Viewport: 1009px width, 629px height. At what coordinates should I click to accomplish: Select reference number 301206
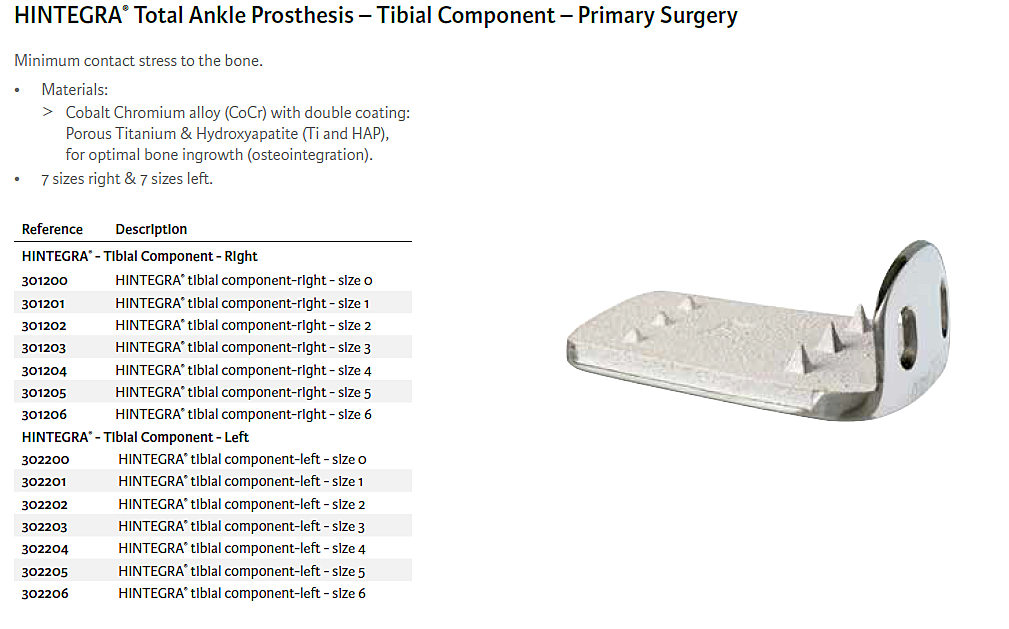tap(45, 414)
